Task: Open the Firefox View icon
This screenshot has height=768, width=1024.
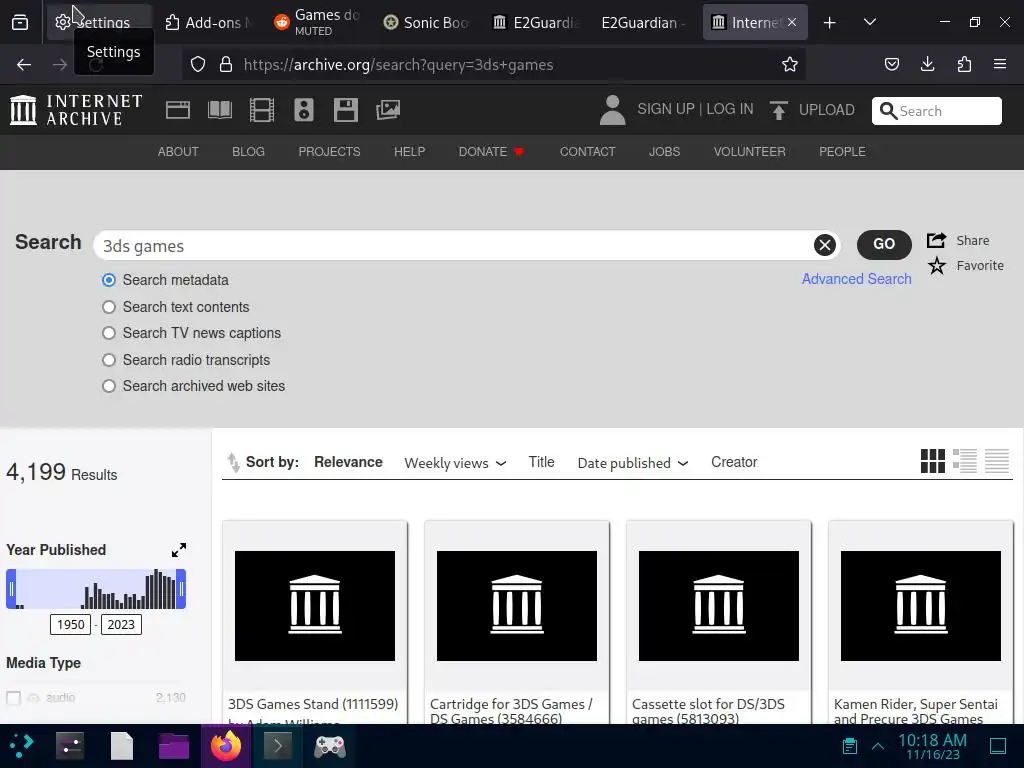Action: 20,22
